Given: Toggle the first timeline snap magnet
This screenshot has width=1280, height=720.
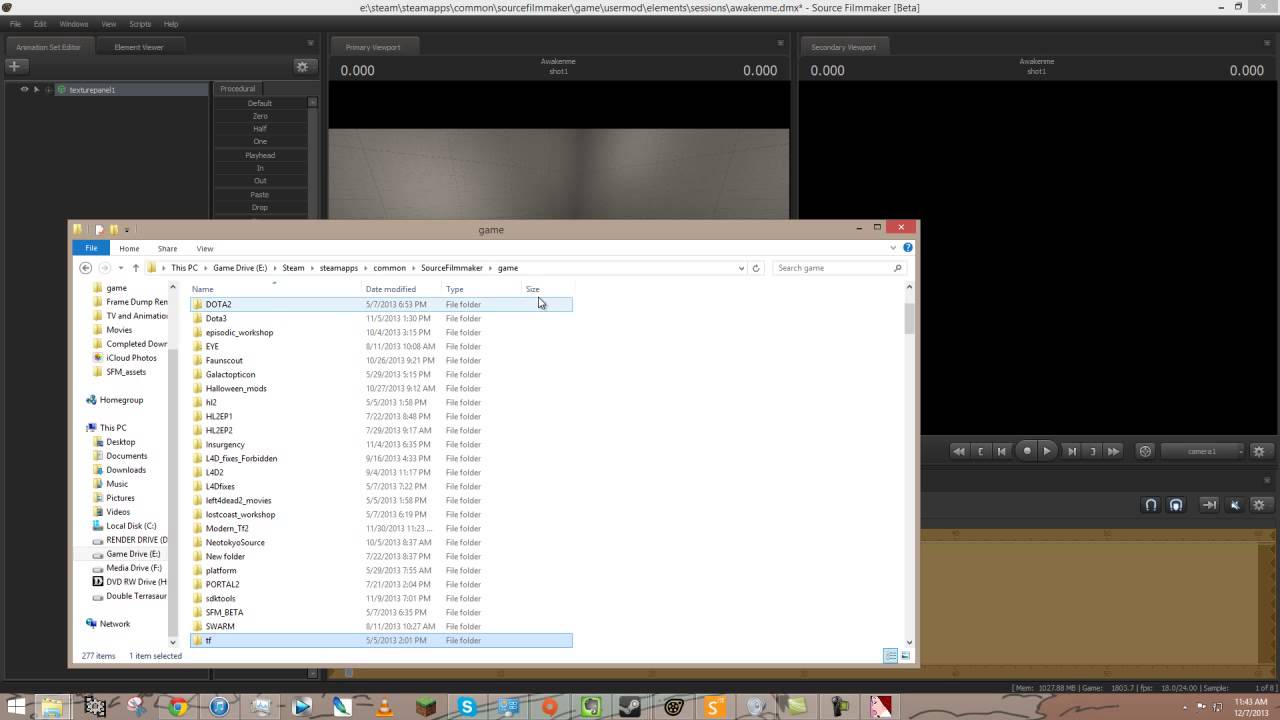Looking at the screenshot, I should [1151, 505].
